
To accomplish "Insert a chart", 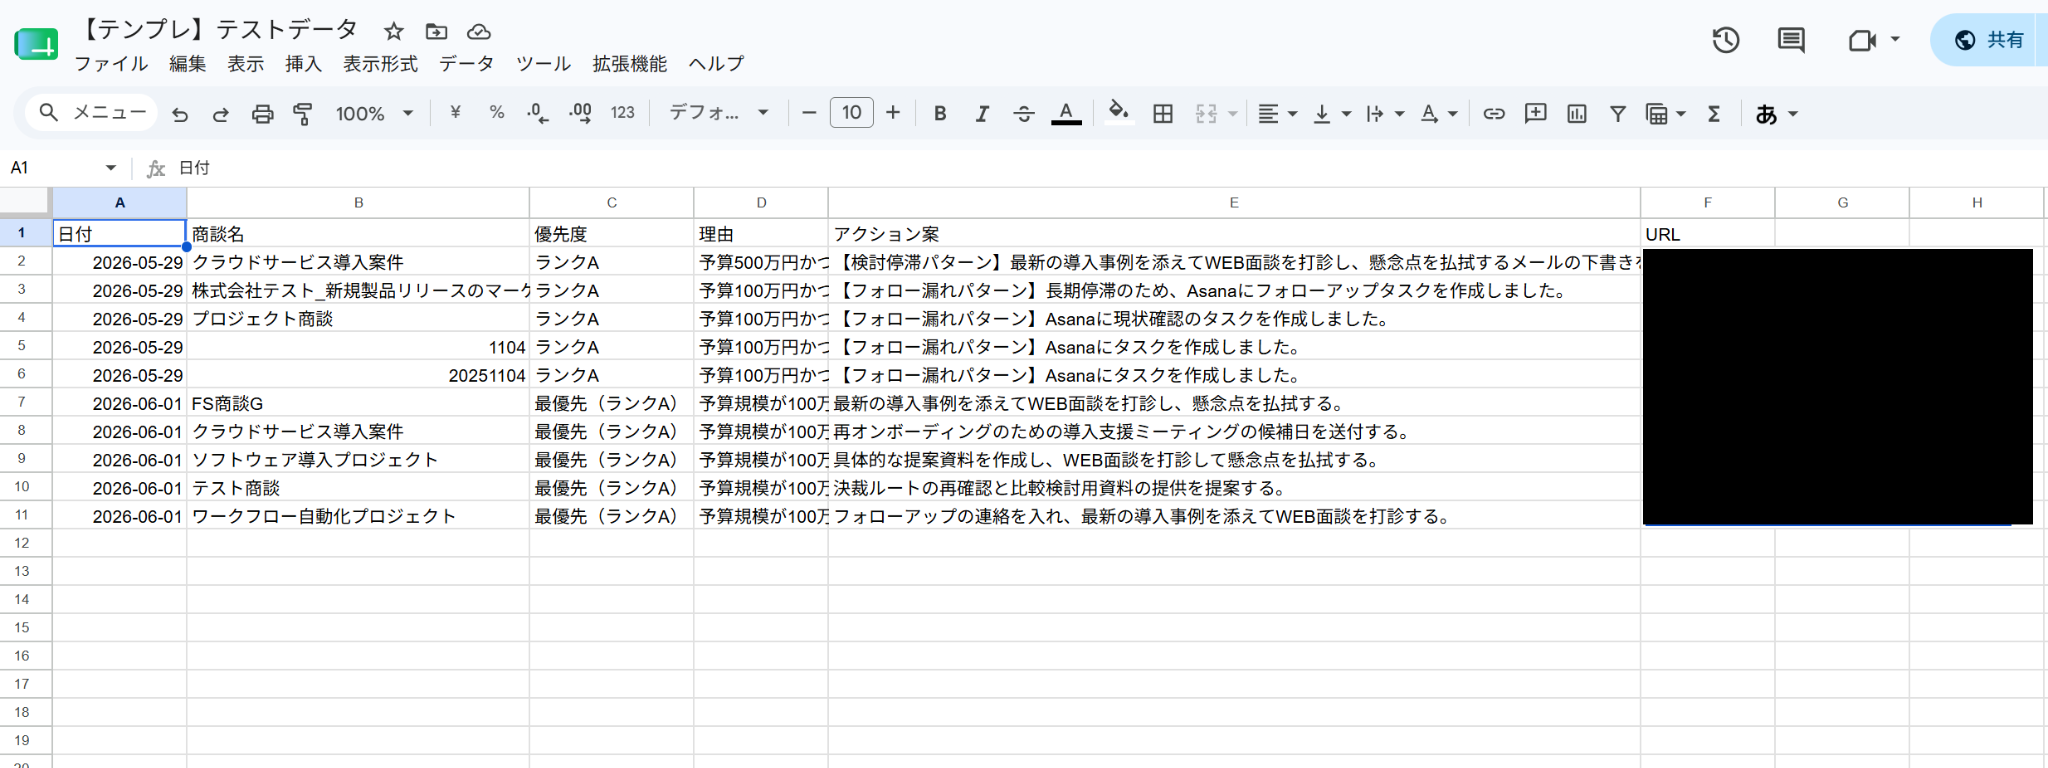I will (1577, 114).
